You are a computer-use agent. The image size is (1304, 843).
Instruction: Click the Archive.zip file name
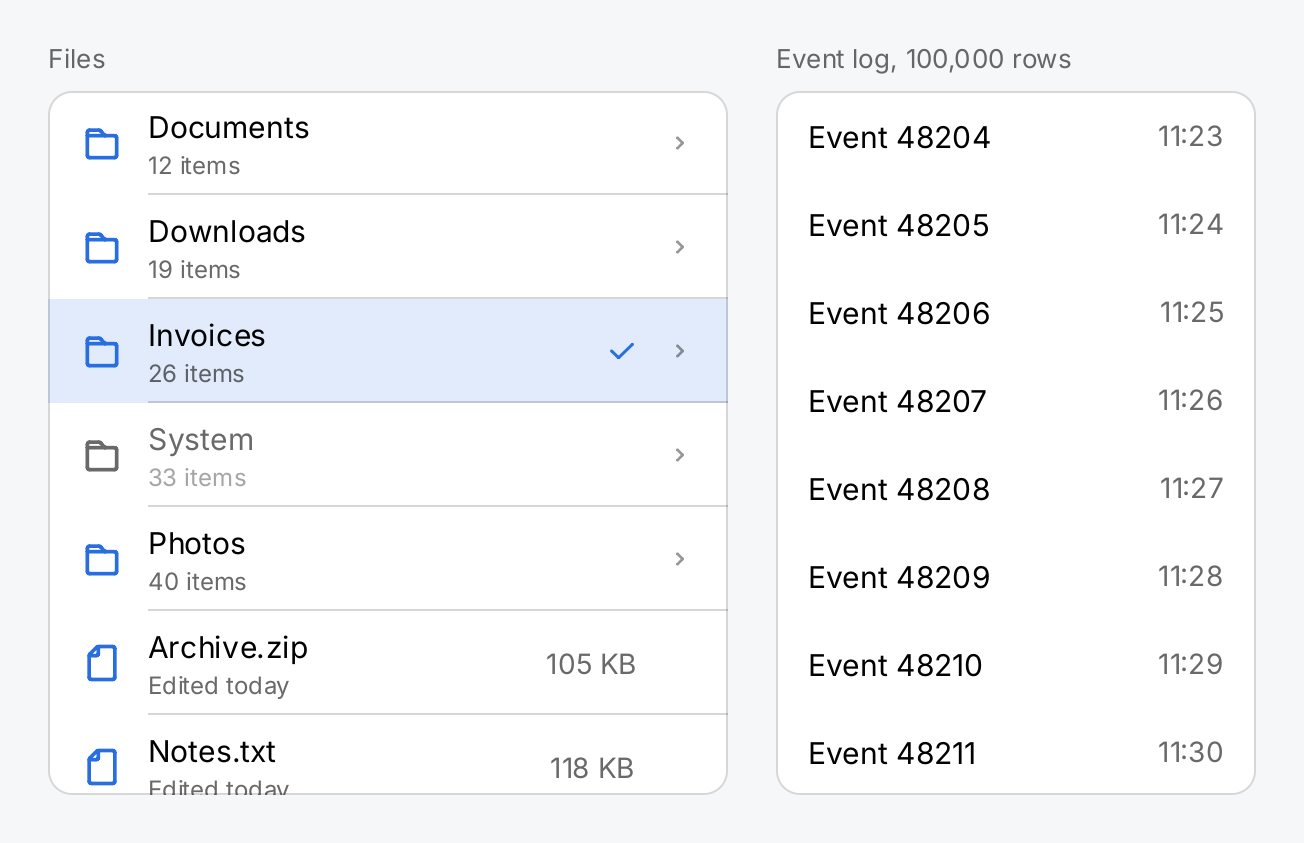click(228, 648)
